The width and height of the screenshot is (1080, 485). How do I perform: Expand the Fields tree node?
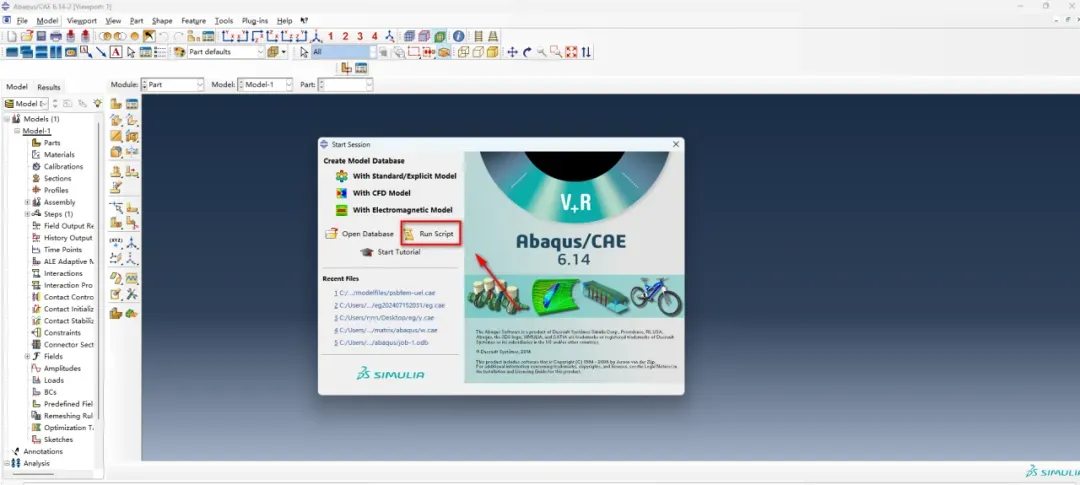click(28, 357)
